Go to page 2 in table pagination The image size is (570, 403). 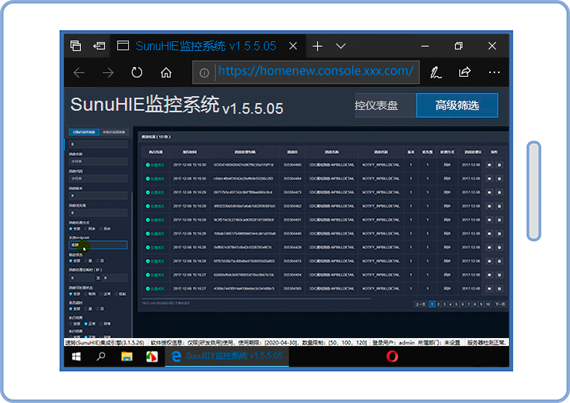pyautogui.click(x=438, y=304)
